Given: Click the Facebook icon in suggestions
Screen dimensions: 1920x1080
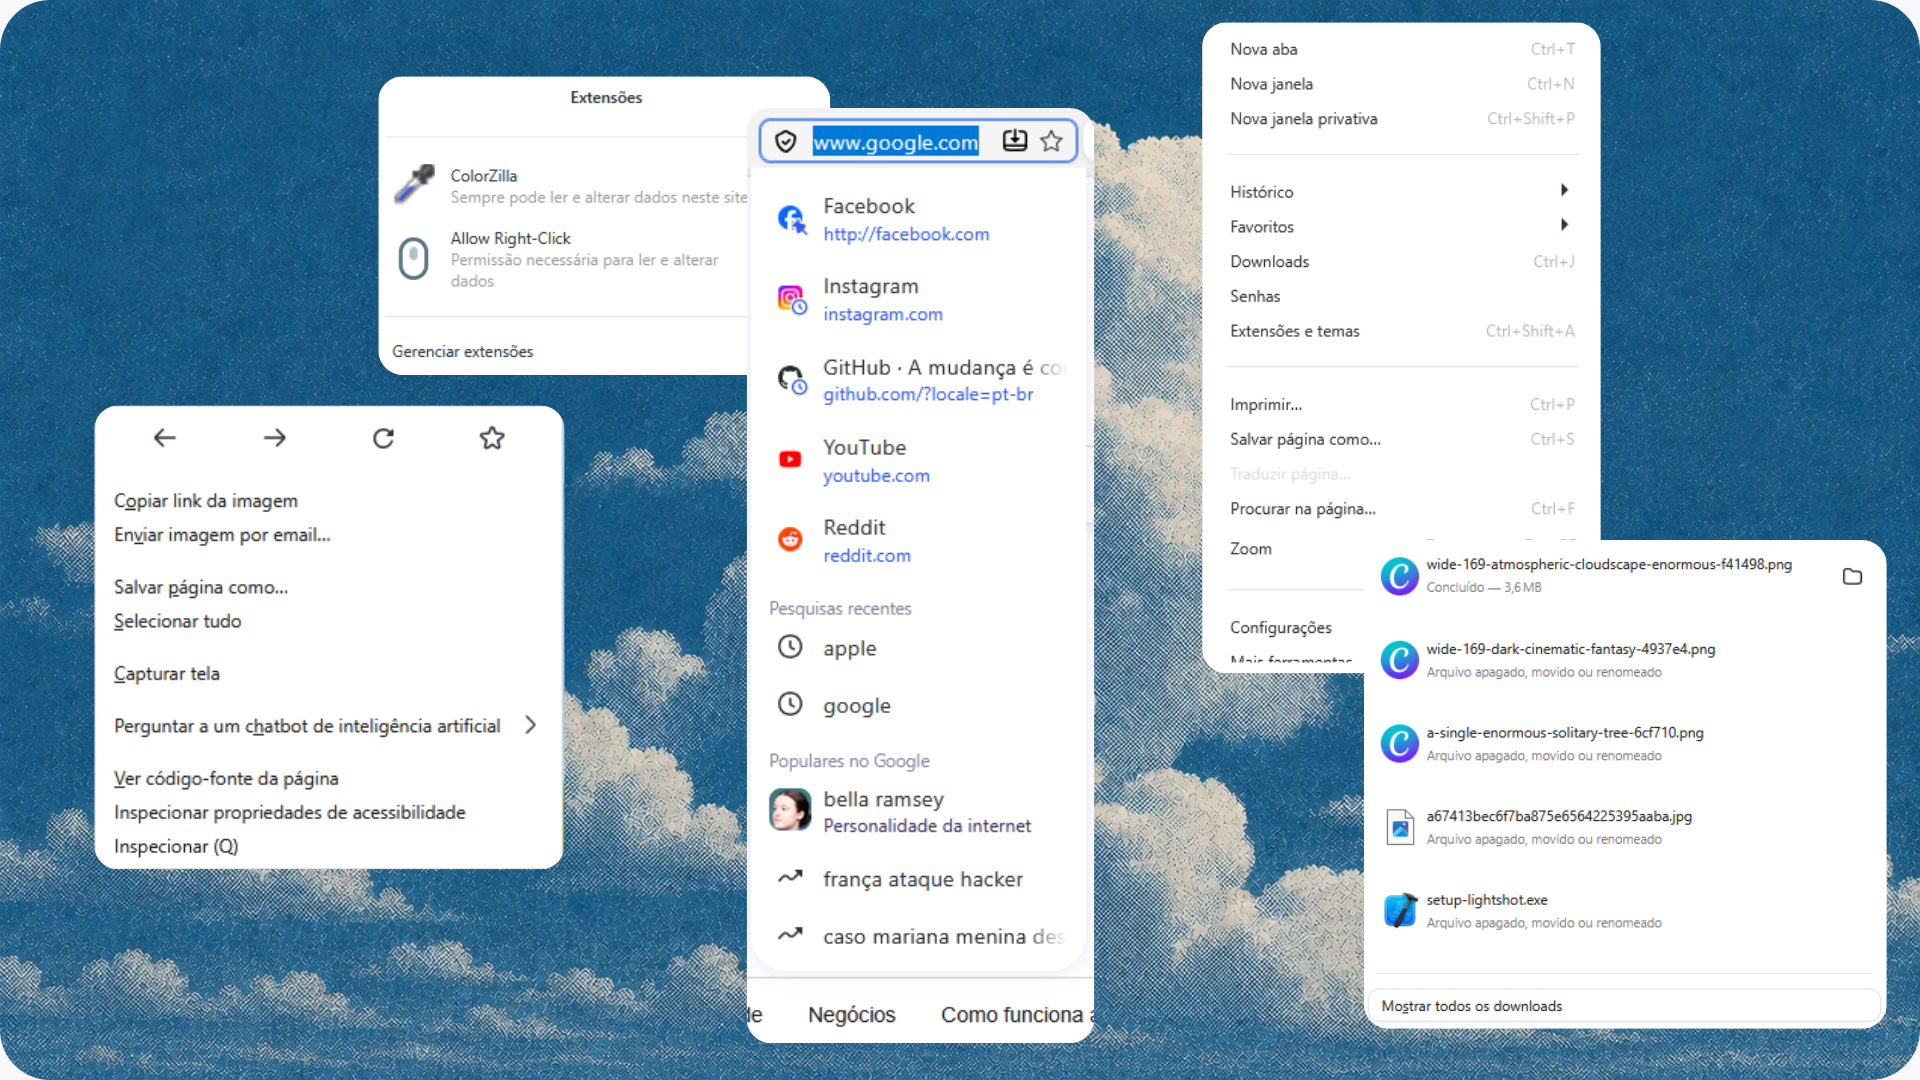Looking at the screenshot, I should [x=792, y=219].
